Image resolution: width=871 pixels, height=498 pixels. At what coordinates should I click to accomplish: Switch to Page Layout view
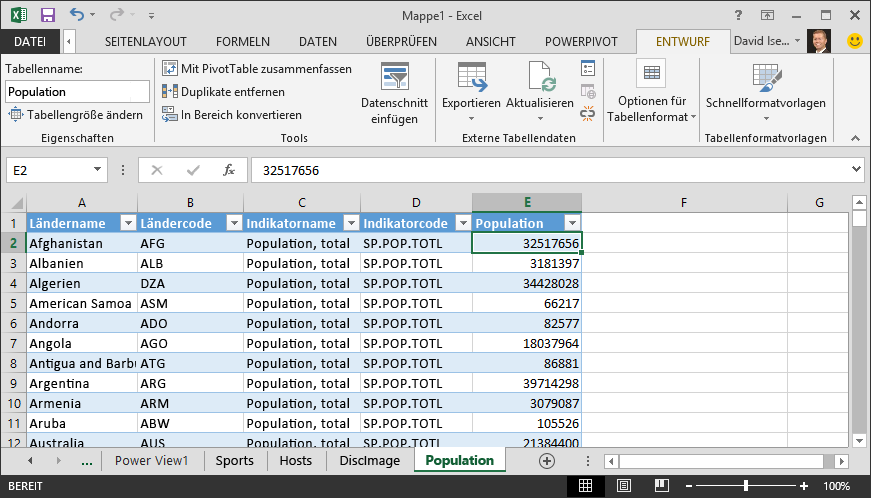click(x=624, y=486)
